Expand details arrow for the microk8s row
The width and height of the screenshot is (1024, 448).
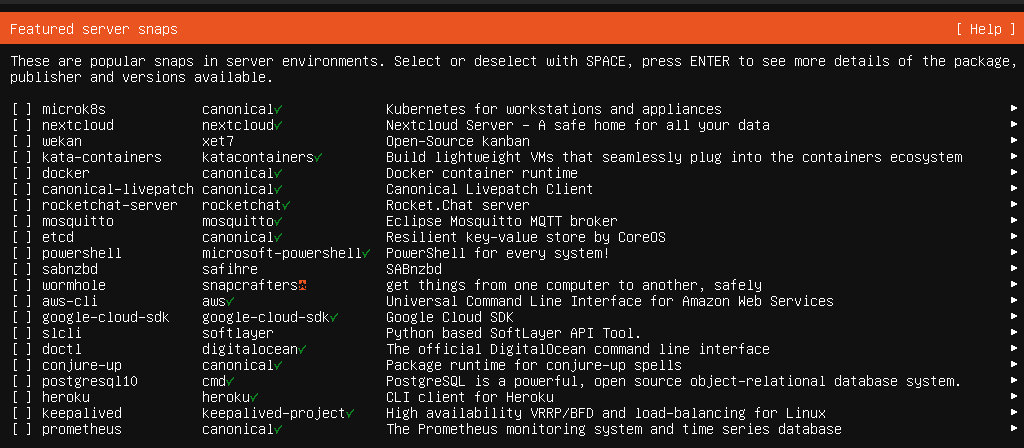click(x=1014, y=109)
